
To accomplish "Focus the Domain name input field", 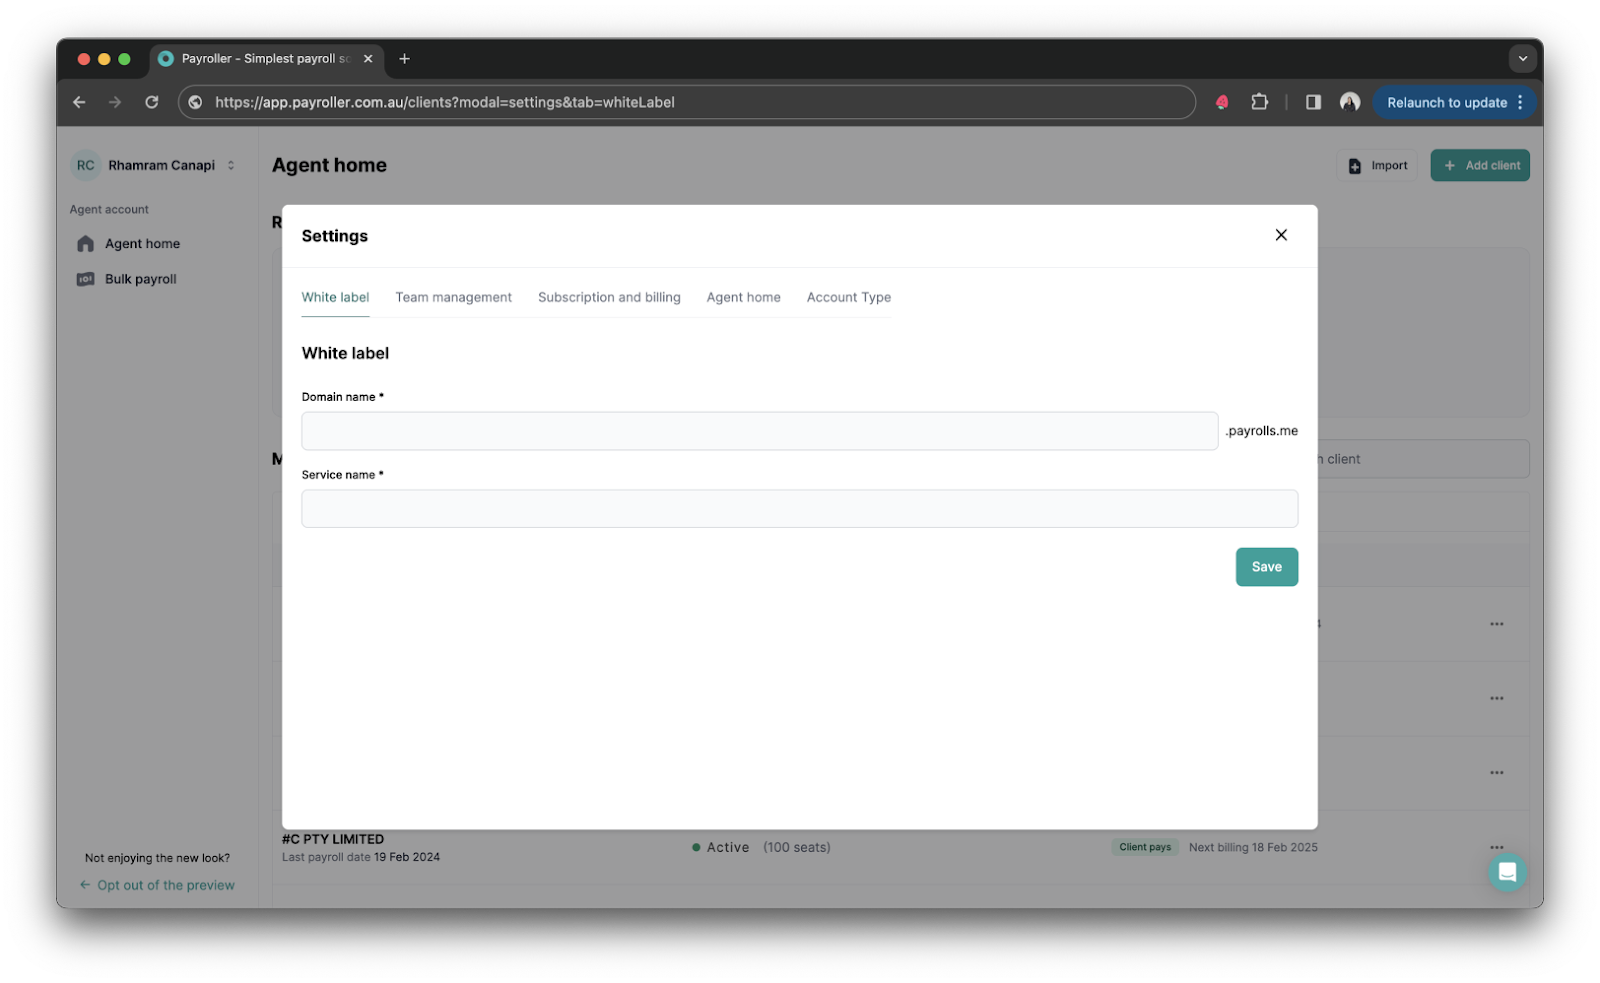I will (759, 431).
